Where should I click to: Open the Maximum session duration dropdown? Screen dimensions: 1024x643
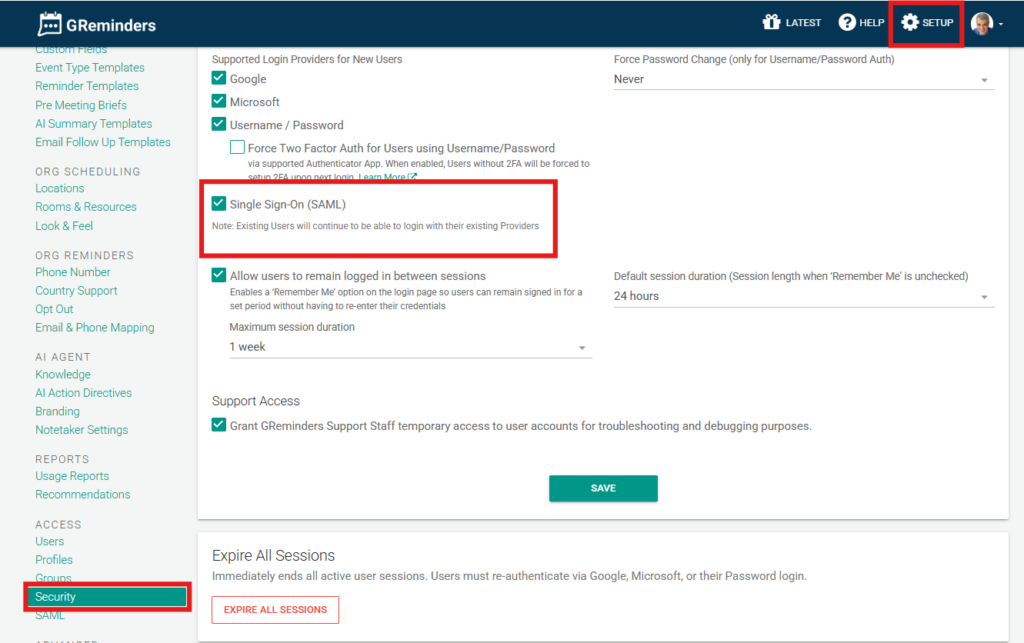[409, 347]
